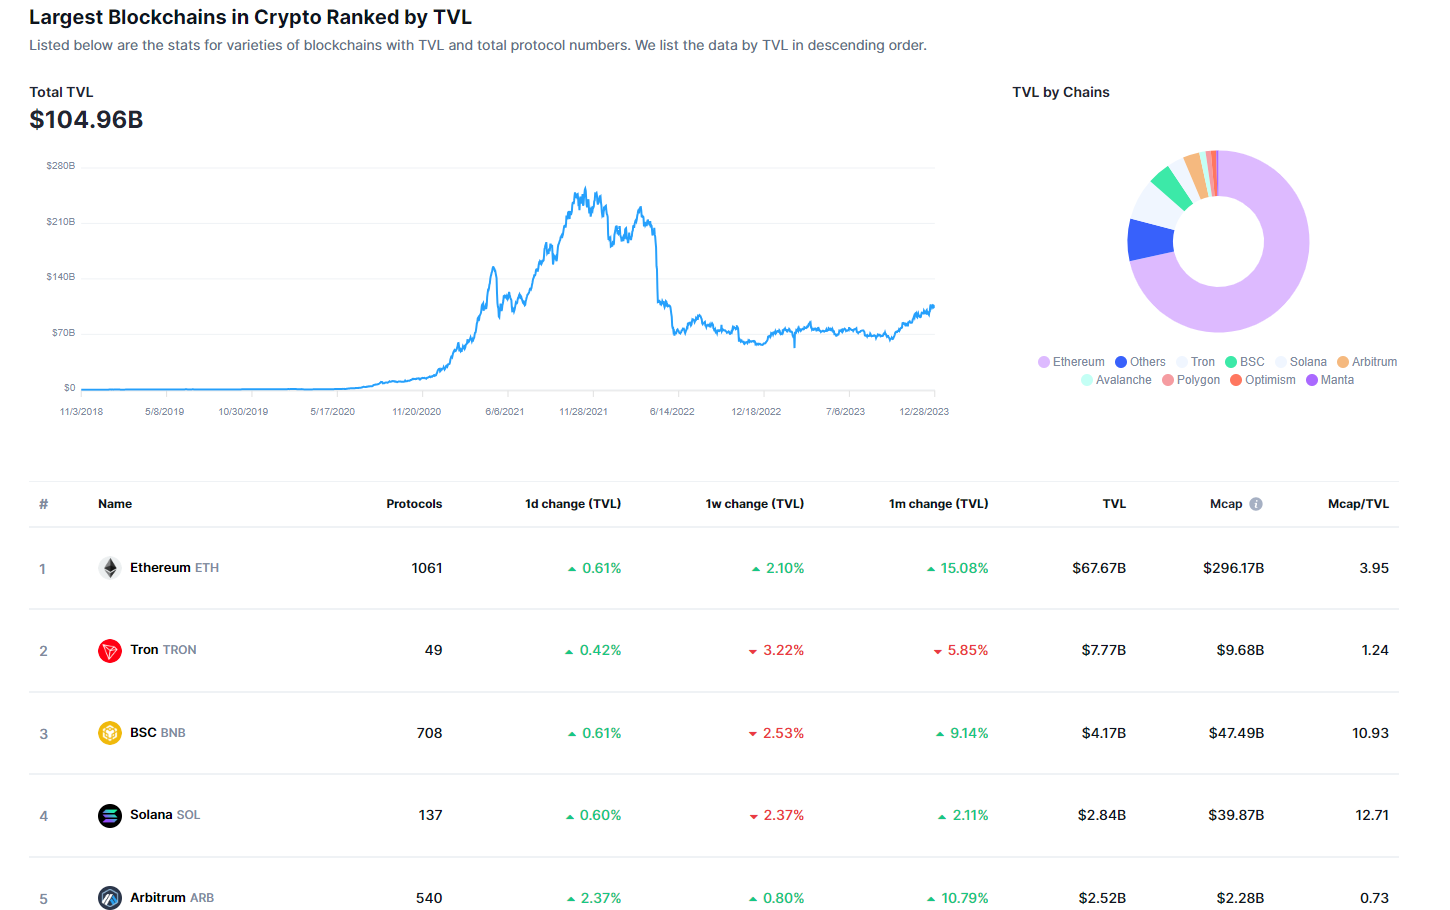Click the TVL by Chains heading
Screen dimensions: 1450x910
click(1061, 92)
